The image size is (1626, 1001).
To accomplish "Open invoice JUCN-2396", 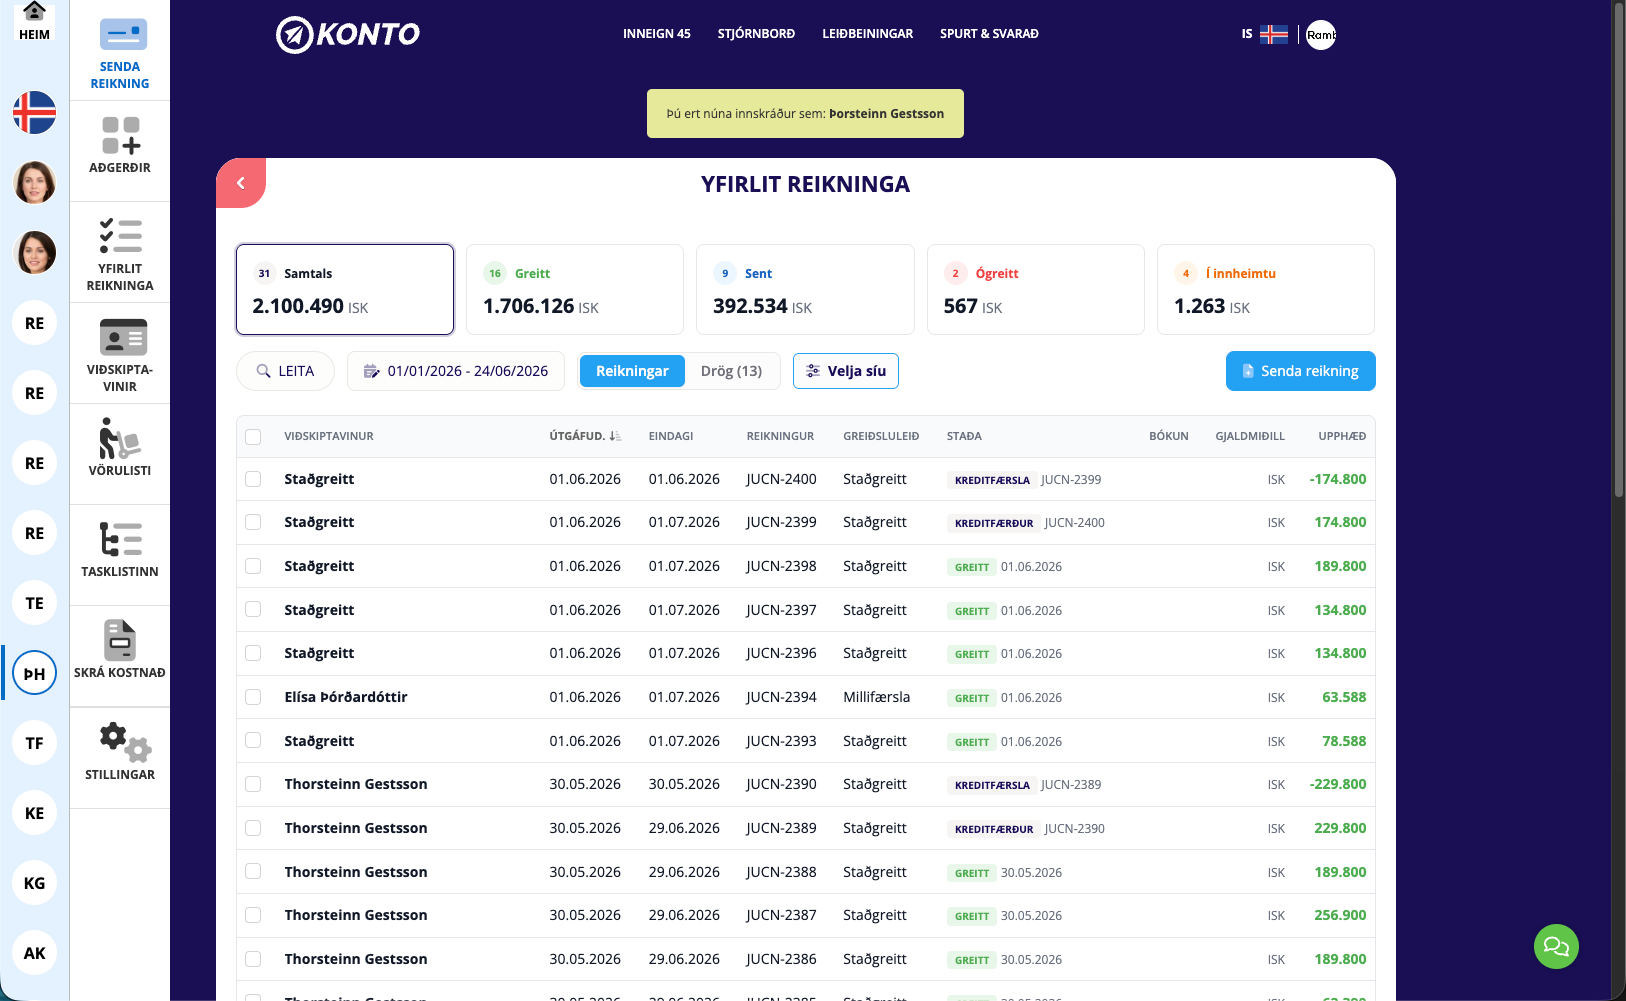I will click(781, 653).
